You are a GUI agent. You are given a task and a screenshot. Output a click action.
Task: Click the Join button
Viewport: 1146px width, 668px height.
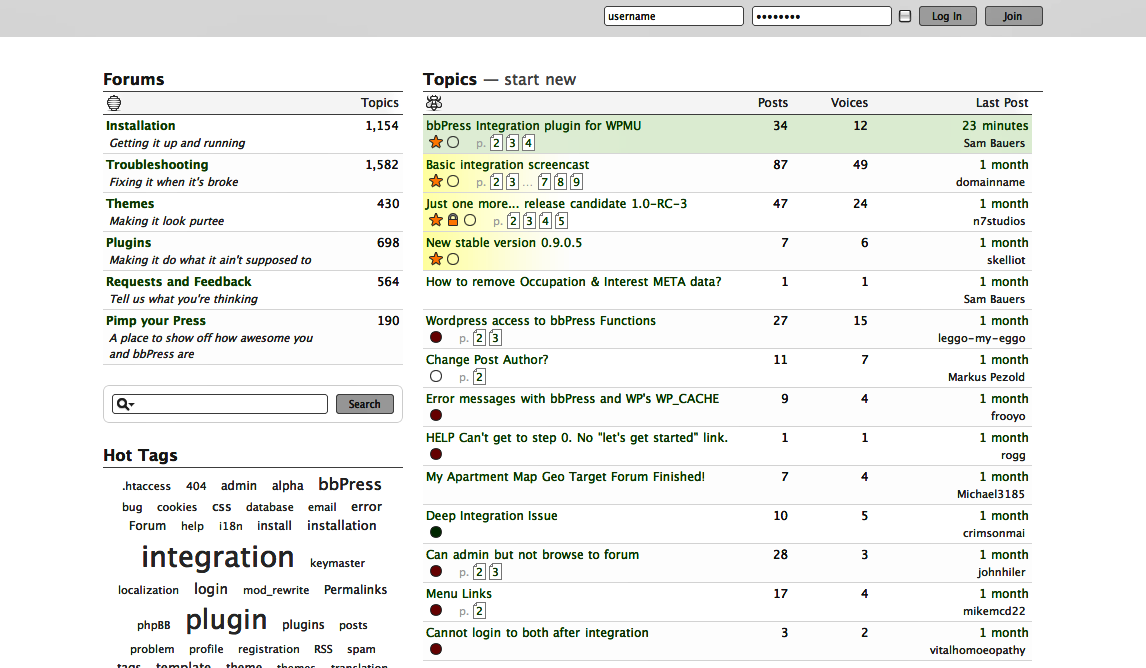[x=1013, y=16]
